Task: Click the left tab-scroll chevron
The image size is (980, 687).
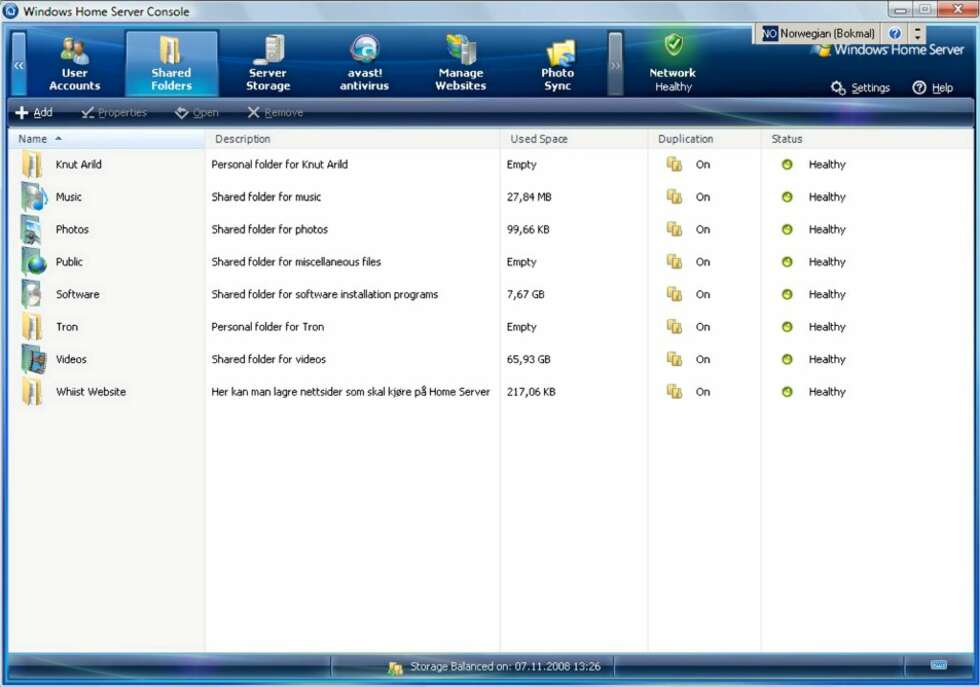Action: 19,64
